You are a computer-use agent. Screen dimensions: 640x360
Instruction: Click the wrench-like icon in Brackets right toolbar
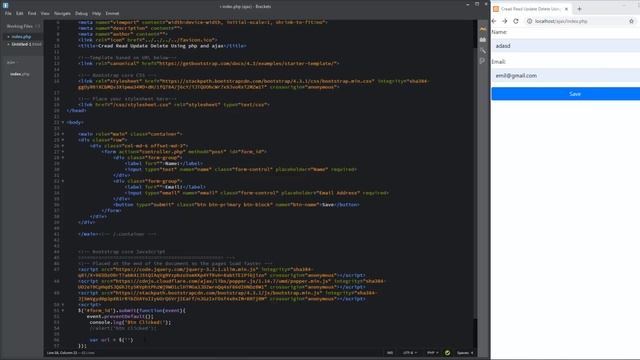pyautogui.click(x=483, y=51)
